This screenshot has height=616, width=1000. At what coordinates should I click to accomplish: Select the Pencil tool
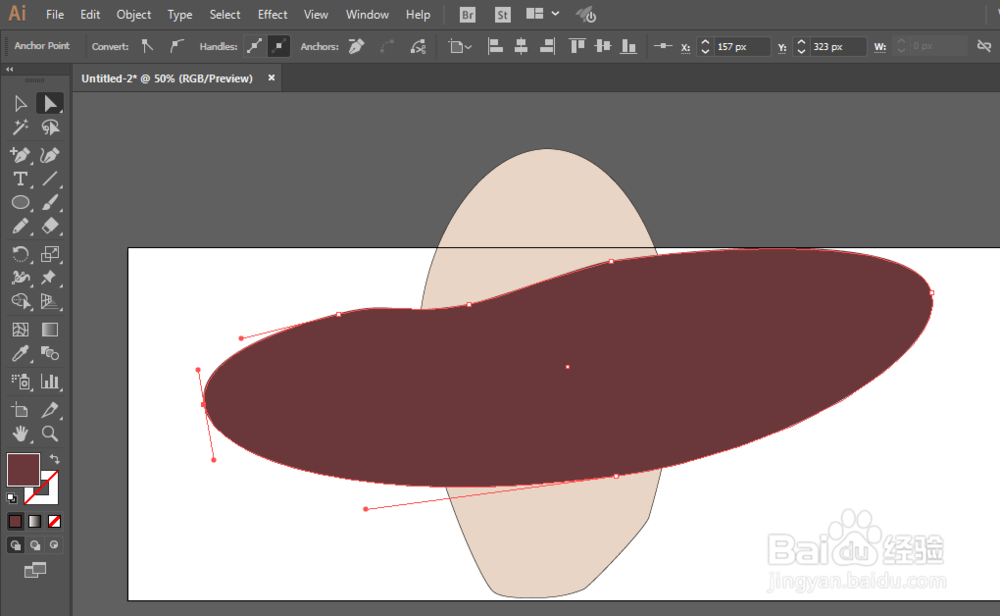(20, 226)
